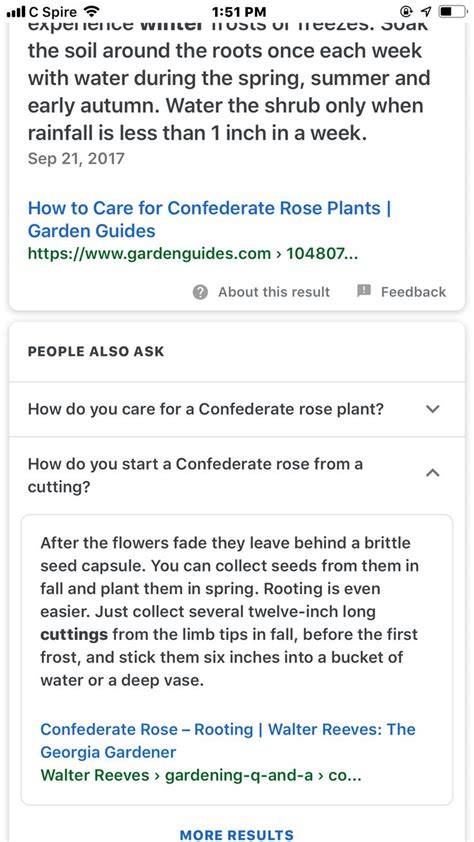Tap the Wi-Fi icon in status bar

[92, 11]
